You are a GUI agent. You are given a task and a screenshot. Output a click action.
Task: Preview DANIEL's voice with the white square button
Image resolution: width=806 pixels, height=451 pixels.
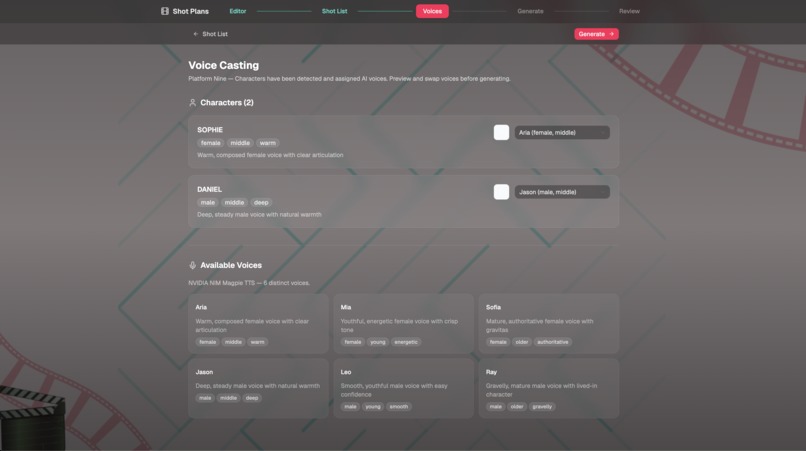pyautogui.click(x=501, y=192)
